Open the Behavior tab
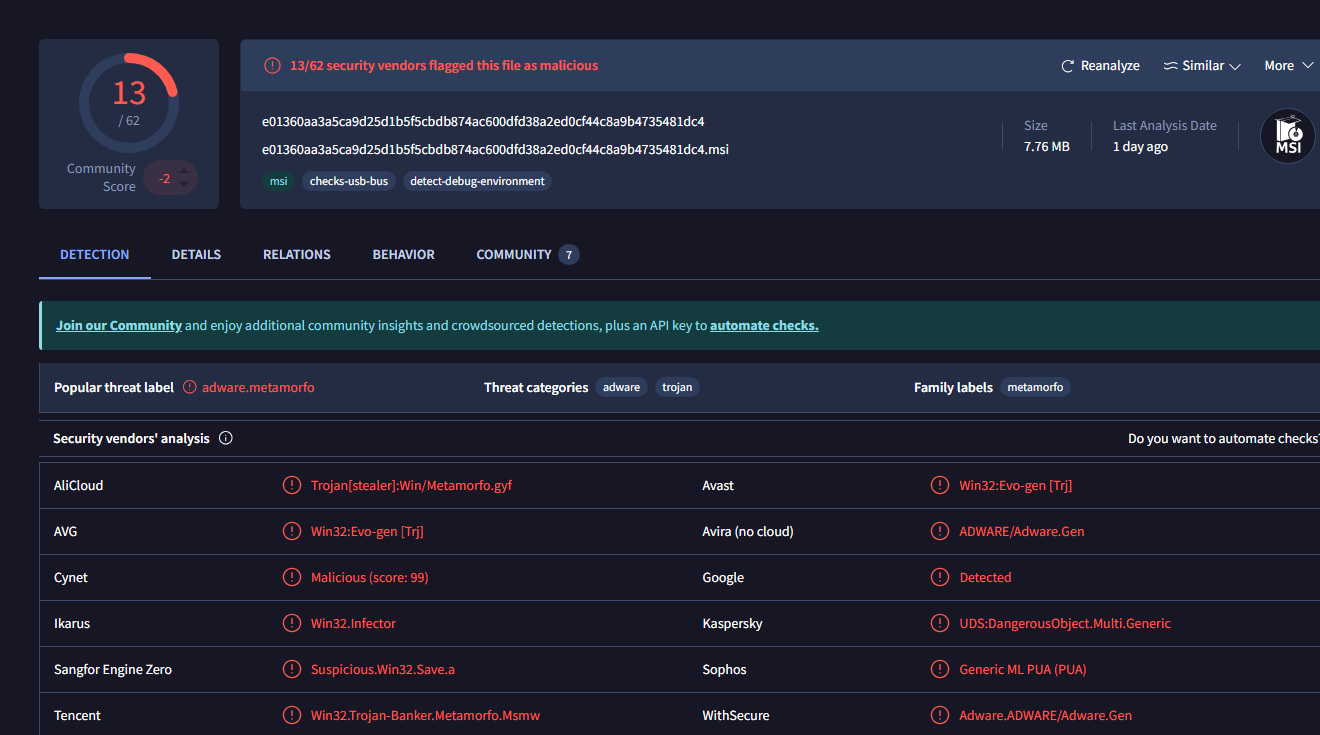Viewport: 1320px width, 735px height. [x=403, y=255]
